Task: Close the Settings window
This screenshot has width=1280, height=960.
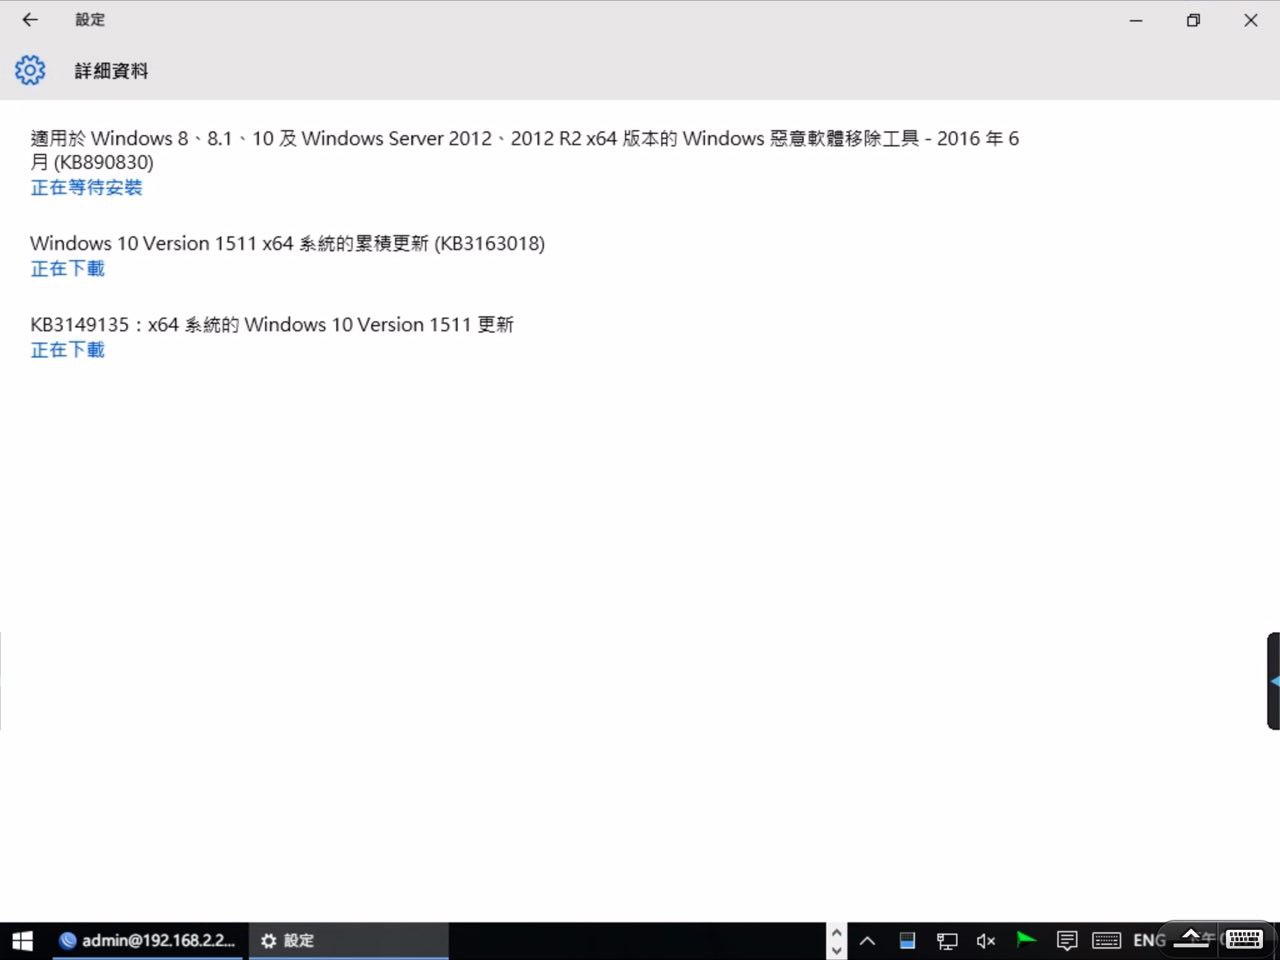Action: [1250, 20]
